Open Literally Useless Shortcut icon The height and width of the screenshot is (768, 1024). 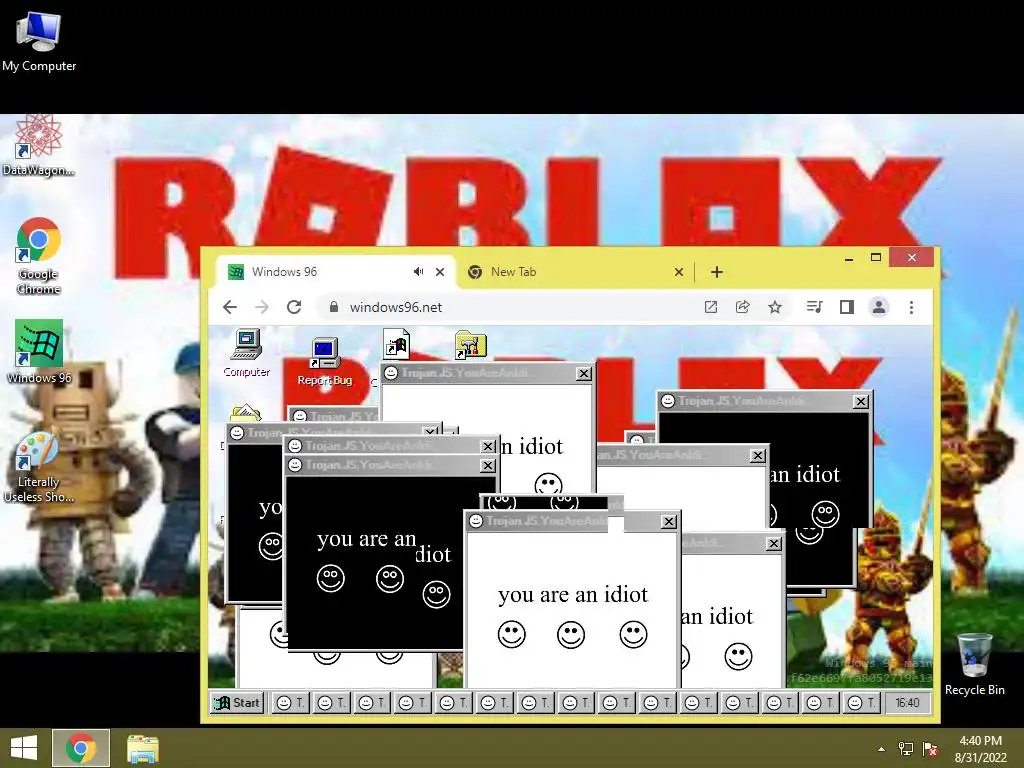coord(38,468)
